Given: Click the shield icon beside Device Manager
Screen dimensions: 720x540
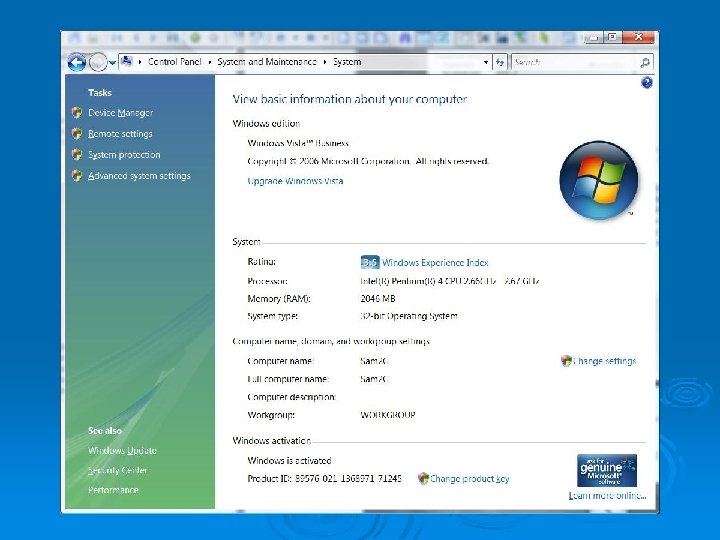Looking at the screenshot, I should coord(77,112).
